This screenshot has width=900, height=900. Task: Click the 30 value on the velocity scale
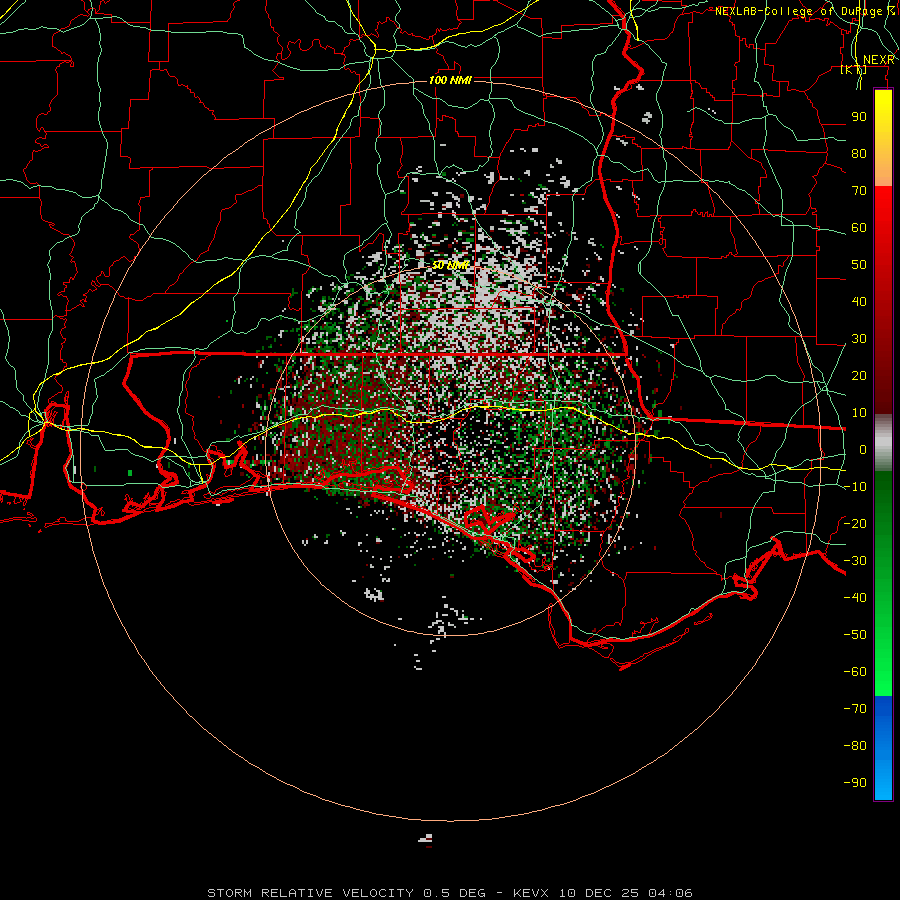click(859, 339)
